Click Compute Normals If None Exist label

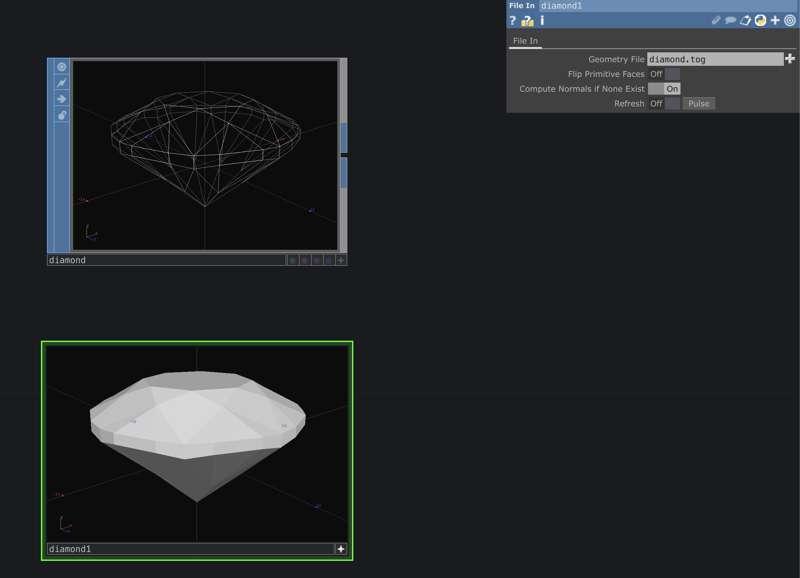(582, 89)
